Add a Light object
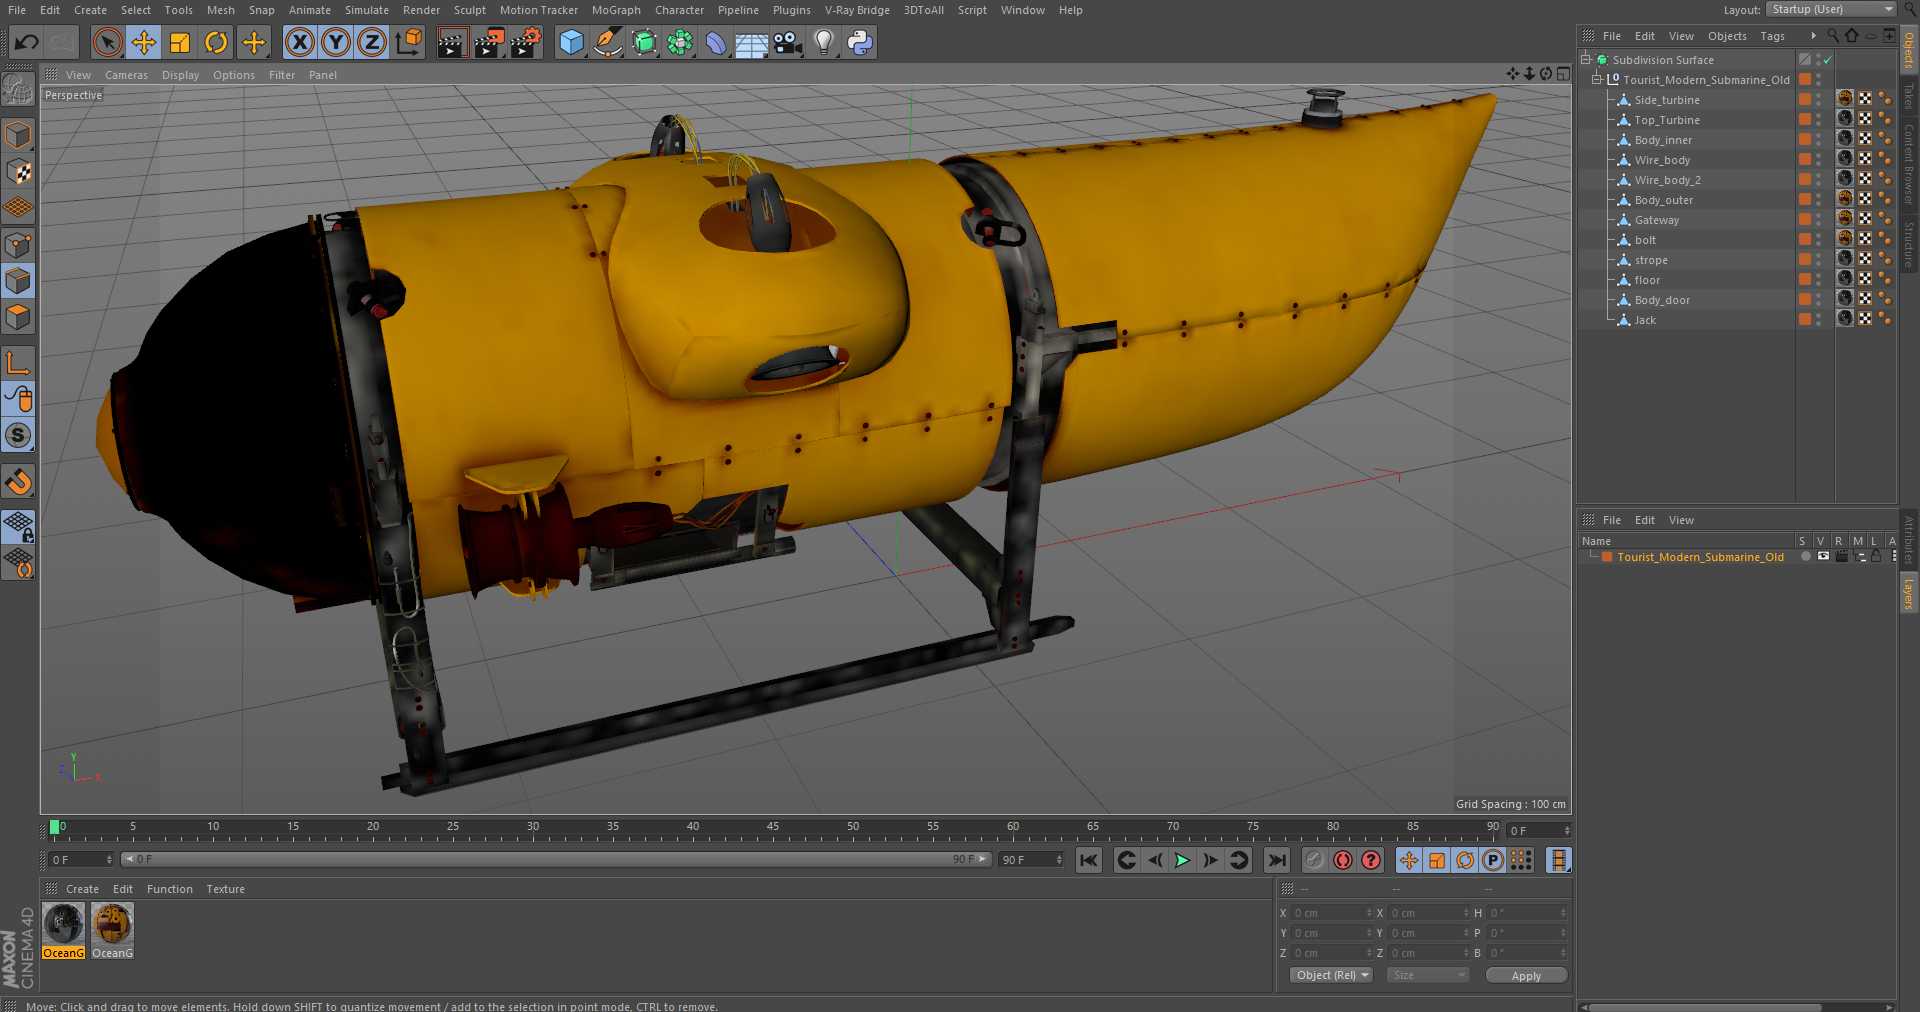Viewport: 1920px width, 1012px height. pyautogui.click(x=824, y=42)
